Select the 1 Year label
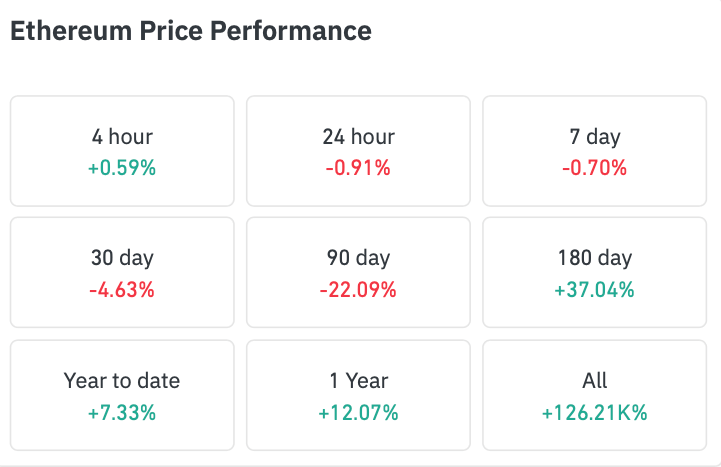721x467 pixels. pyautogui.click(x=358, y=380)
